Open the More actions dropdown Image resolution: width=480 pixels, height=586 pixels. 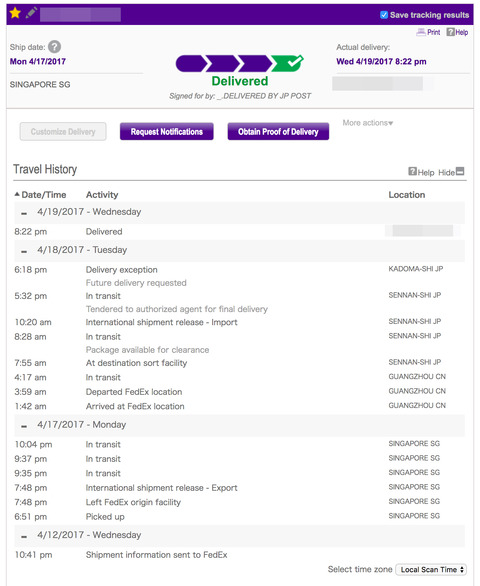(368, 123)
